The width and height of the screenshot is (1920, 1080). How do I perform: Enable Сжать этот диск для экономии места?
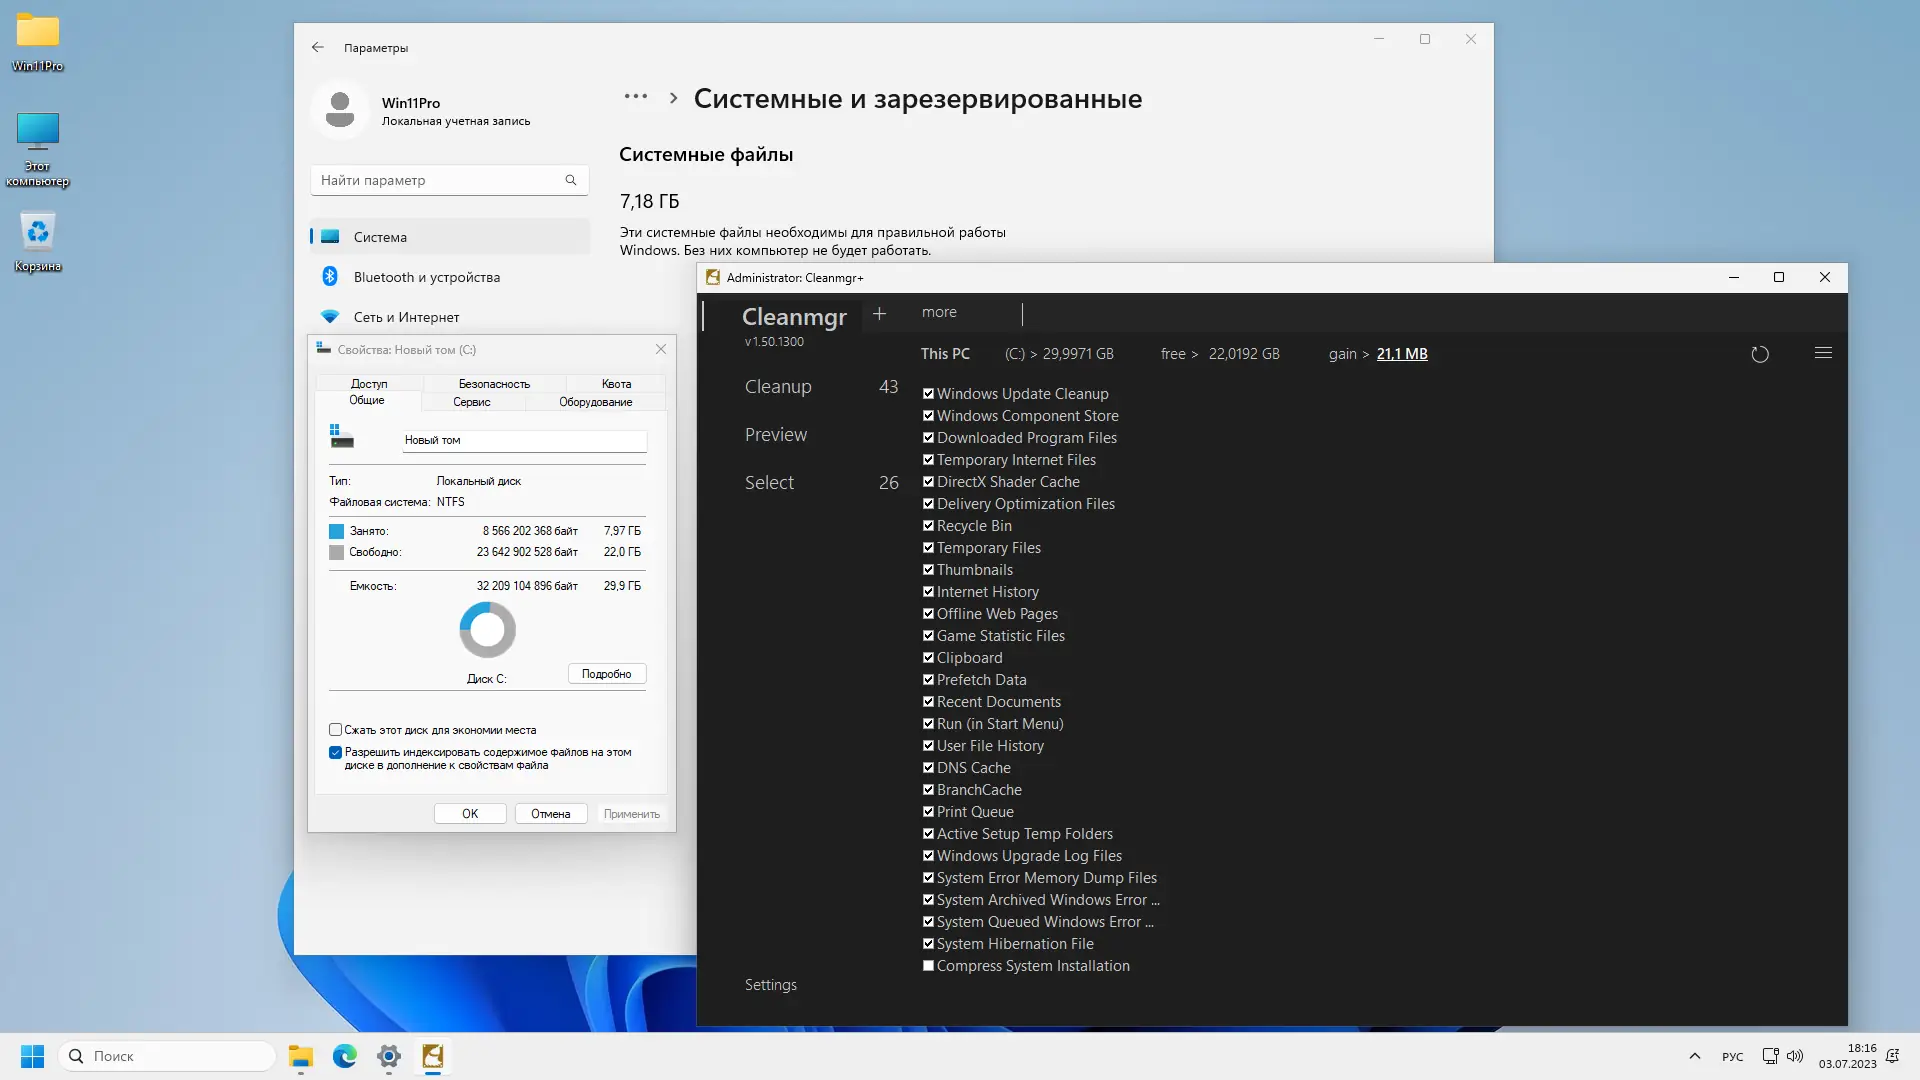pos(335,730)
